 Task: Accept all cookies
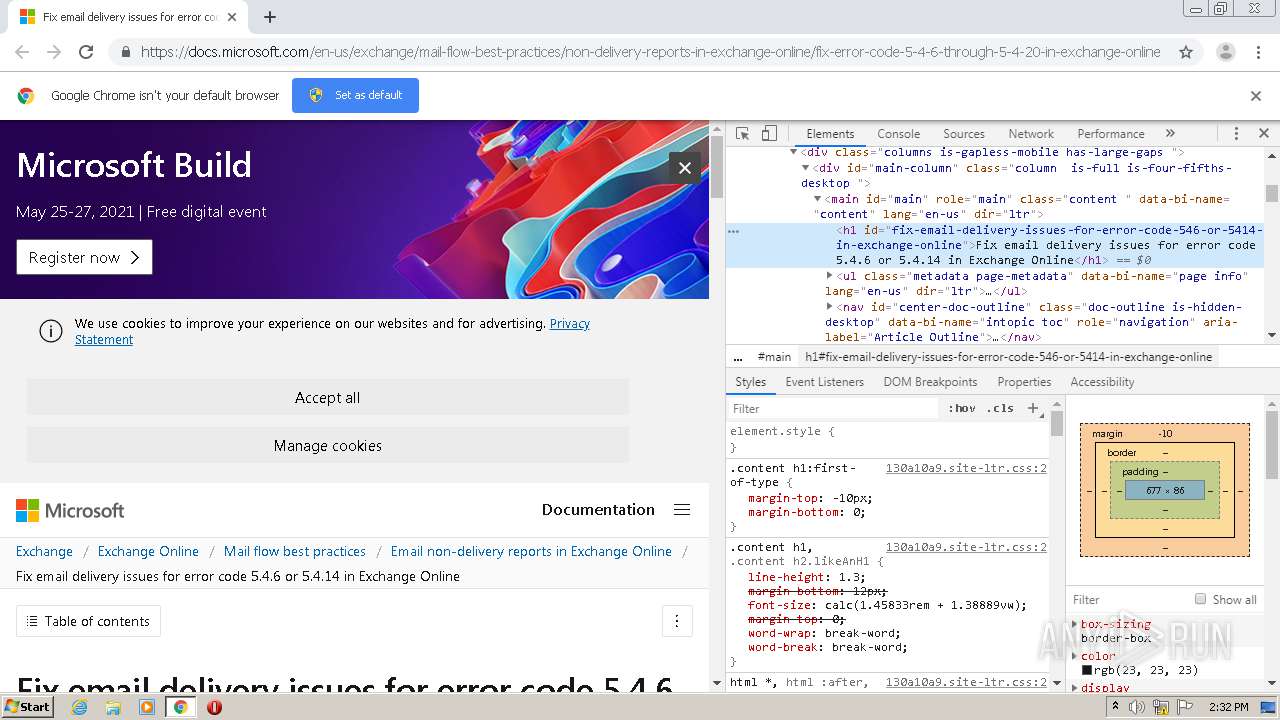328,397
